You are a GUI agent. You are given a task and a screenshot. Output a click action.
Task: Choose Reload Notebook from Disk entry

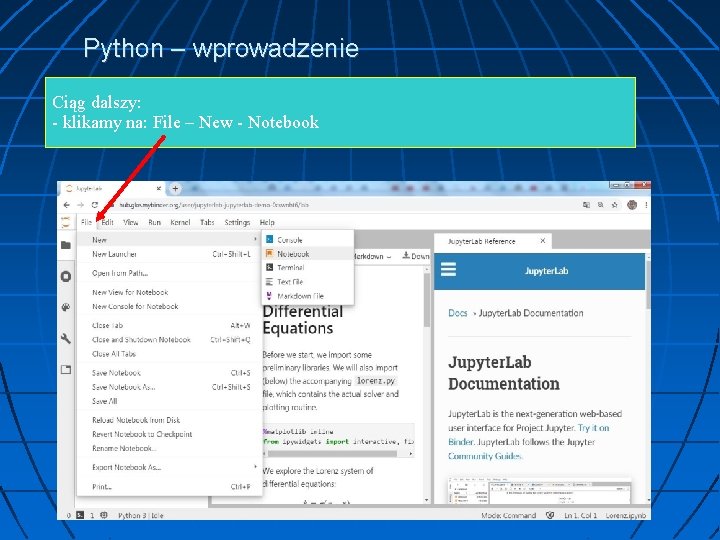coord(169,420)
